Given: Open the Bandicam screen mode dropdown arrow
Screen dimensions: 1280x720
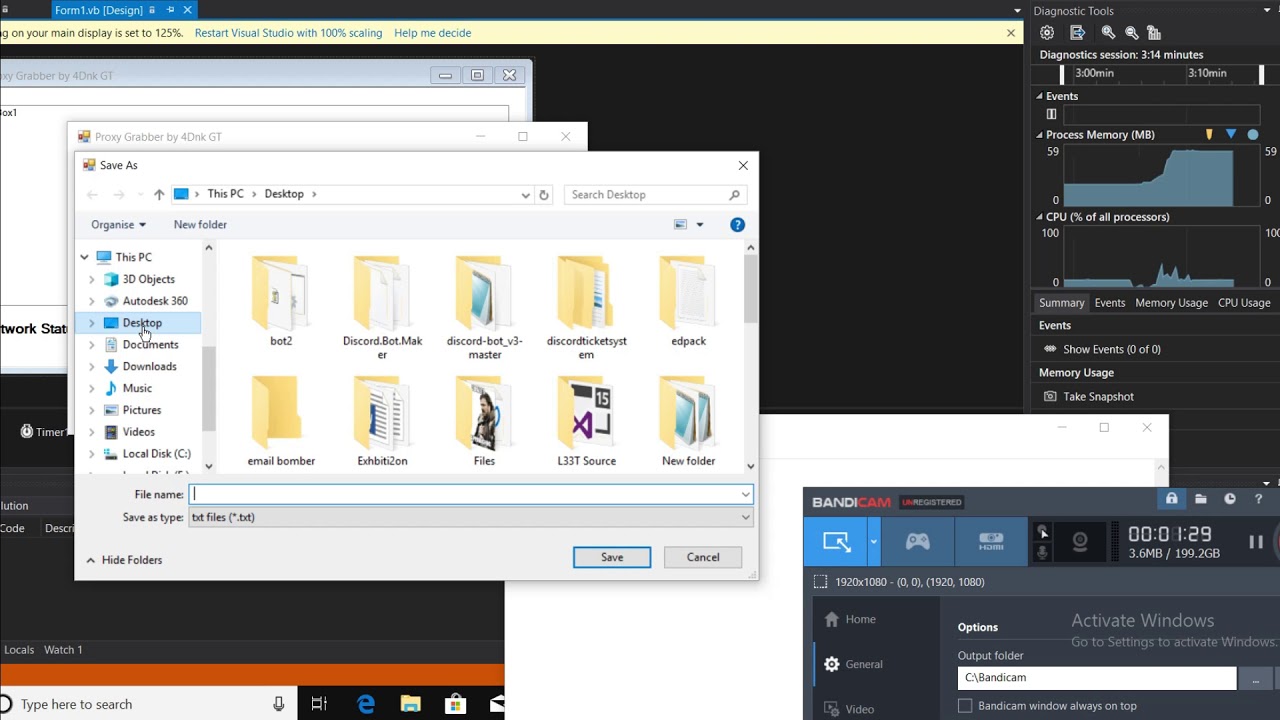Looking at the screenshot, I should click(x=873, y=542).
